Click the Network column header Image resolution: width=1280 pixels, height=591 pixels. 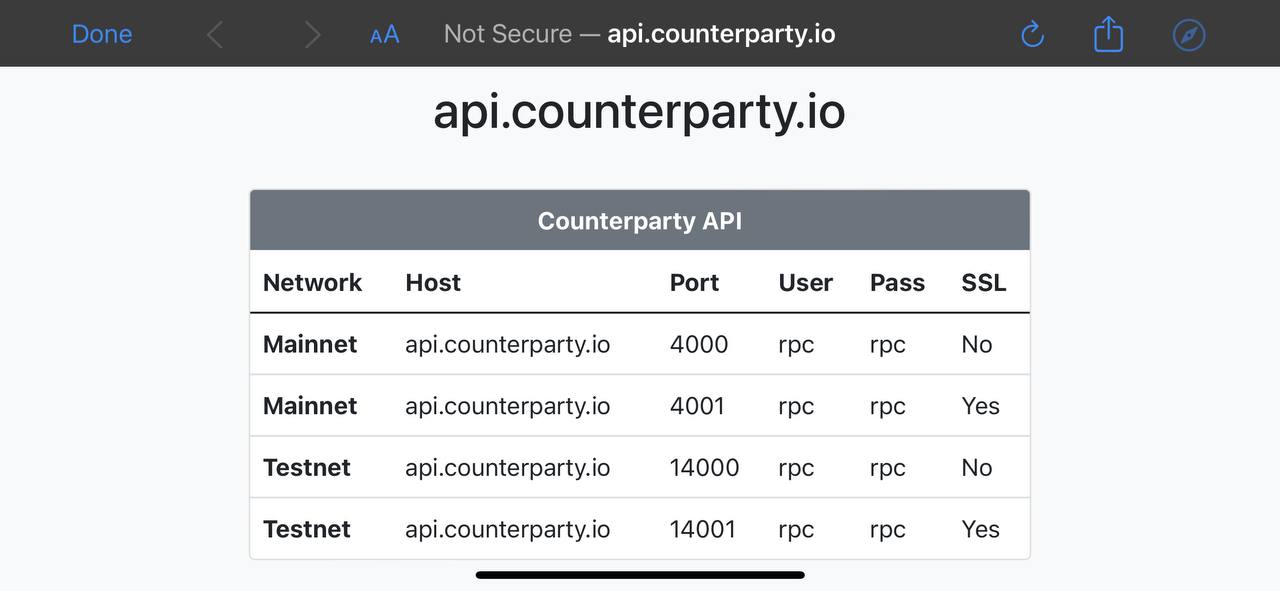point(312,282)
